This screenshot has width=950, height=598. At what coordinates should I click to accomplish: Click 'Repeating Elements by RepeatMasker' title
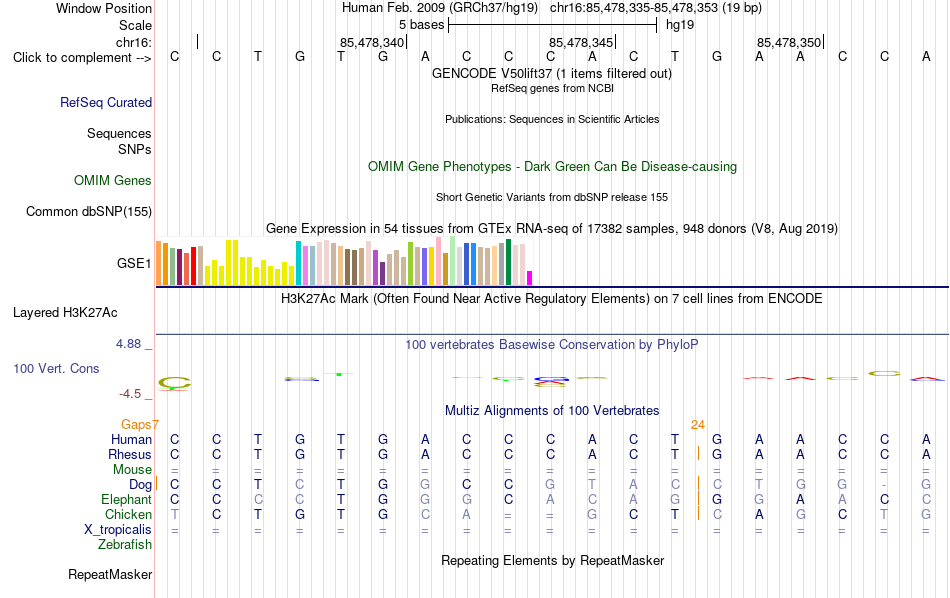[553, 561]
